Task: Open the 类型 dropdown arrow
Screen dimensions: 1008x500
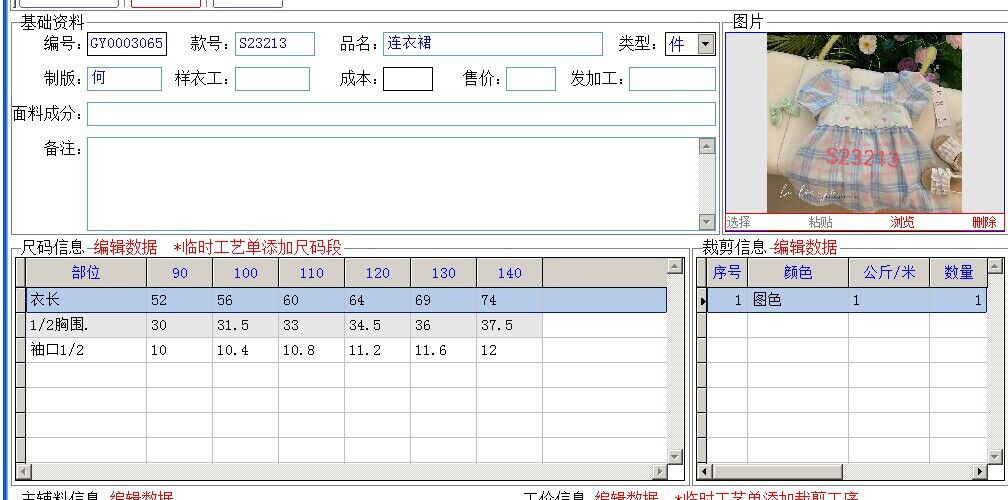Action: [x=706, y=44]
